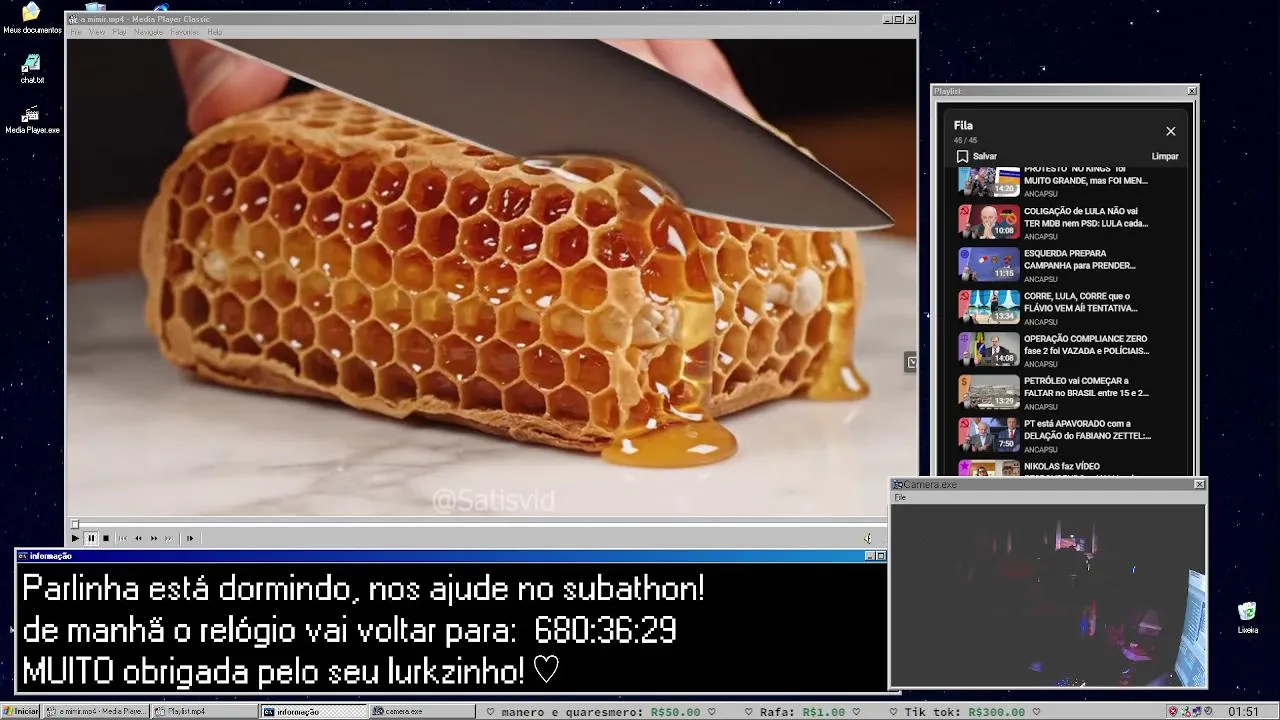Switch to Playlist.mp4 taskbar item
Image resolution: width=1280 pixels, height=720 pixels.
tap(205, 711)
